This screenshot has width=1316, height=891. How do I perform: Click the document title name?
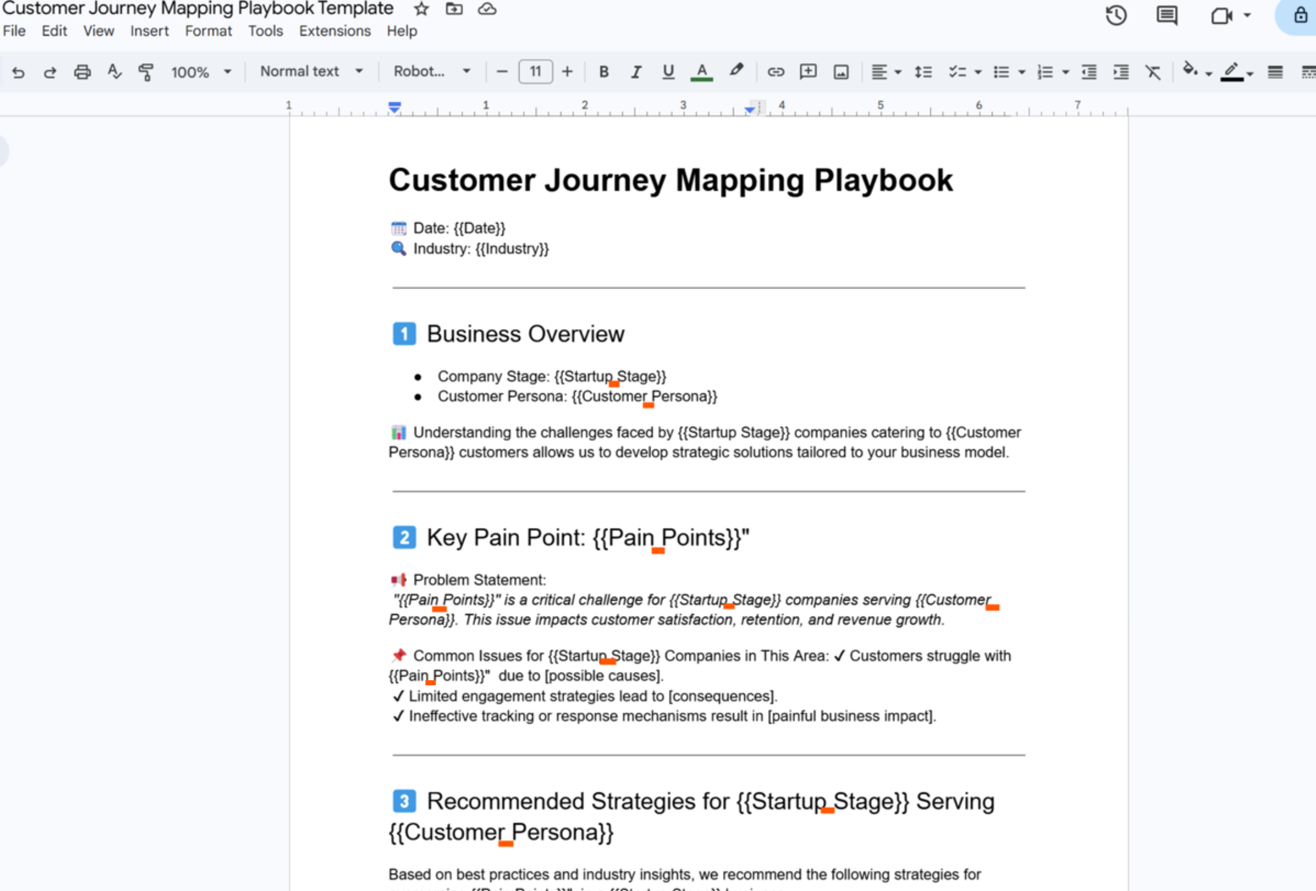[198, 9]
